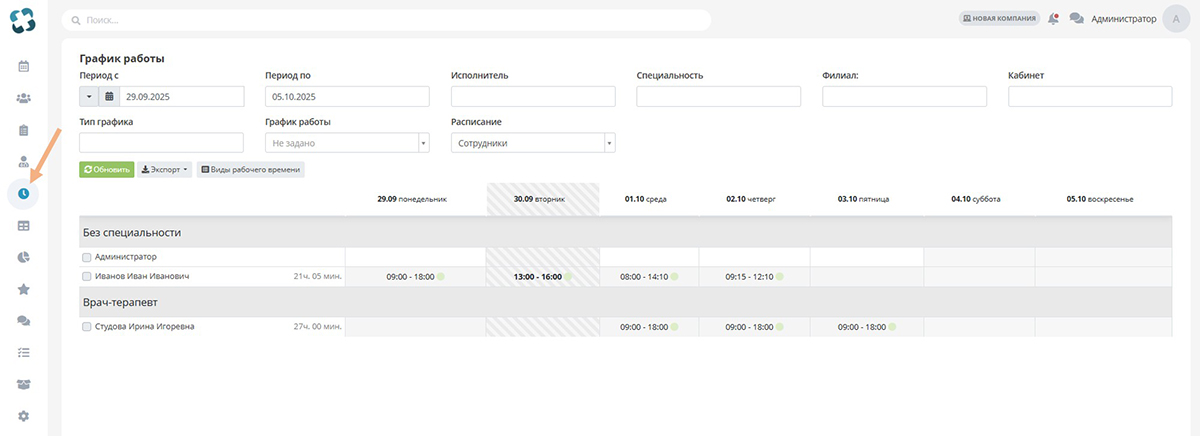
Task: Click the Исполнитель input field
Action: 533,96
